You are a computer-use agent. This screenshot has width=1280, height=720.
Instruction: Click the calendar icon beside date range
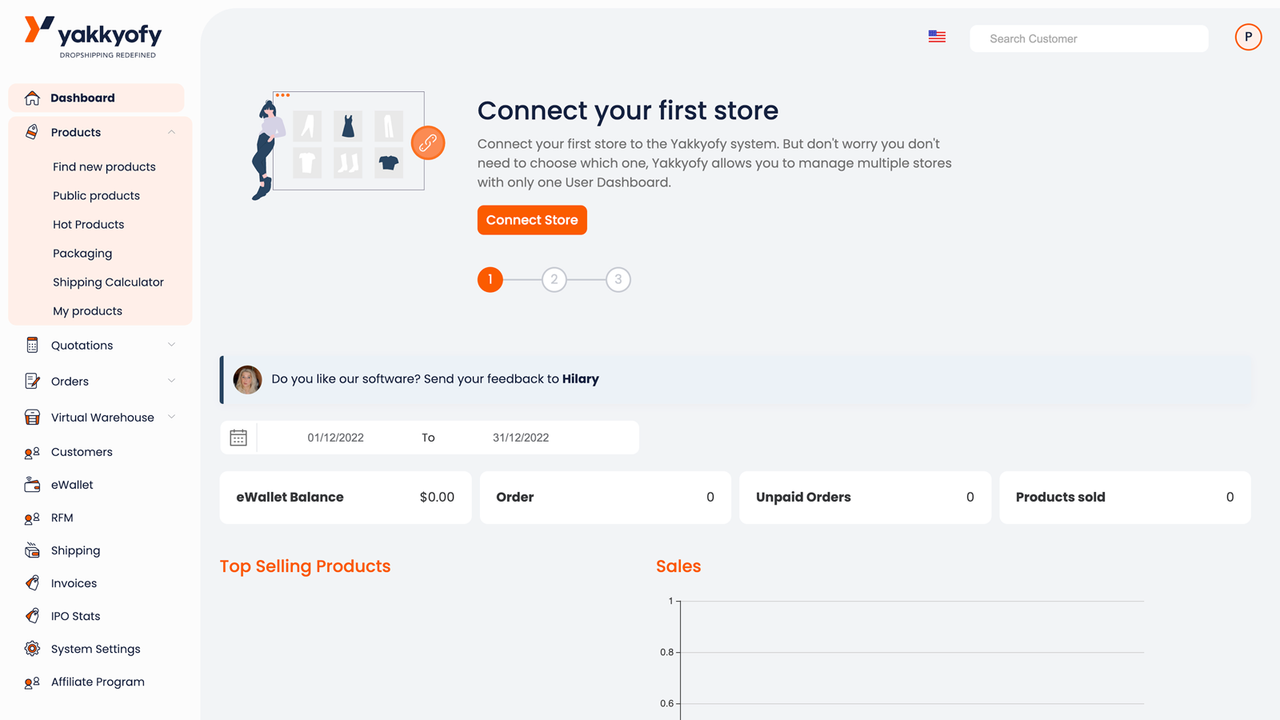pos(238,437)
